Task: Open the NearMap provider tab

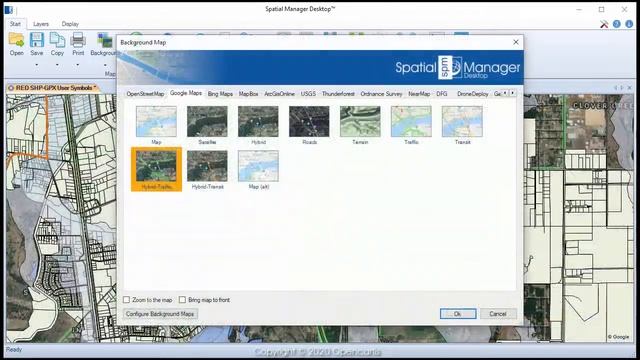Action: click(x=419, y=94)
